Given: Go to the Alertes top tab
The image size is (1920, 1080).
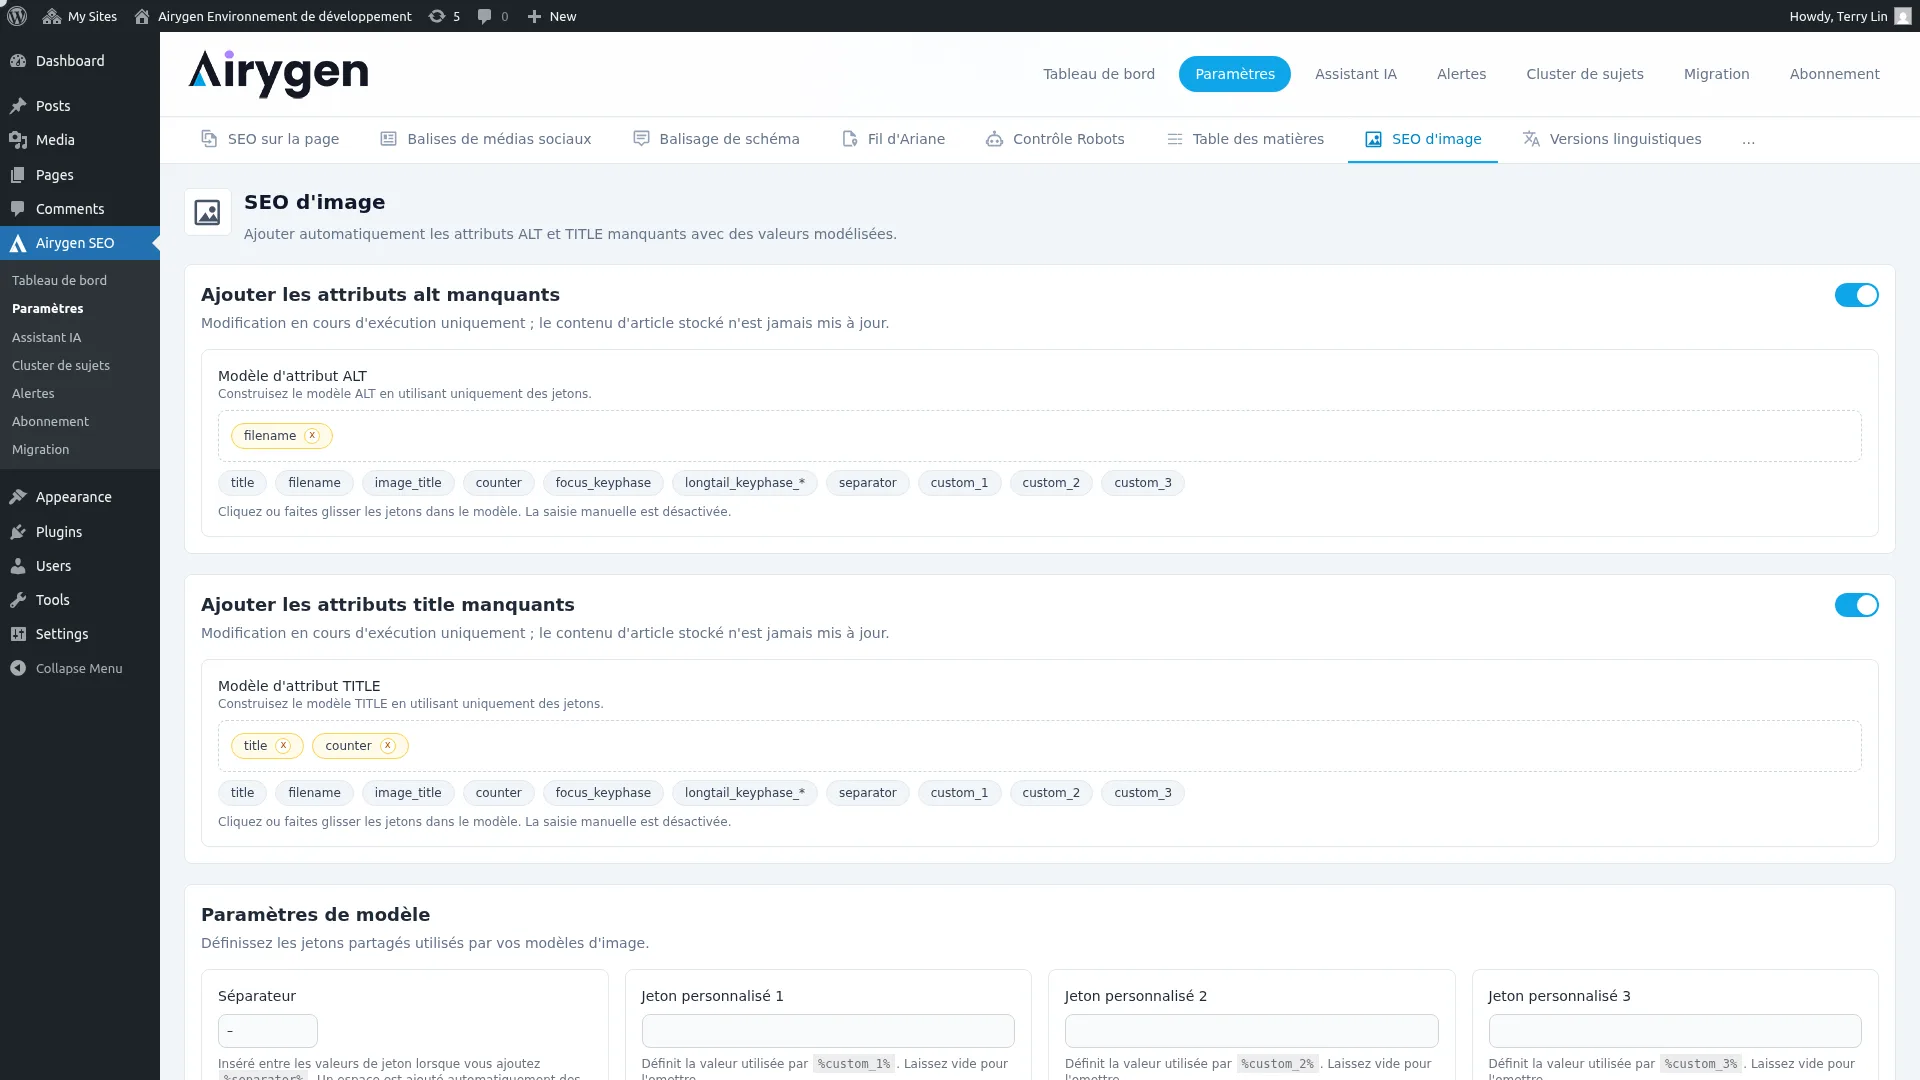Looking at the screenshot, I should pyautogui.click(x=1461, y=74).
